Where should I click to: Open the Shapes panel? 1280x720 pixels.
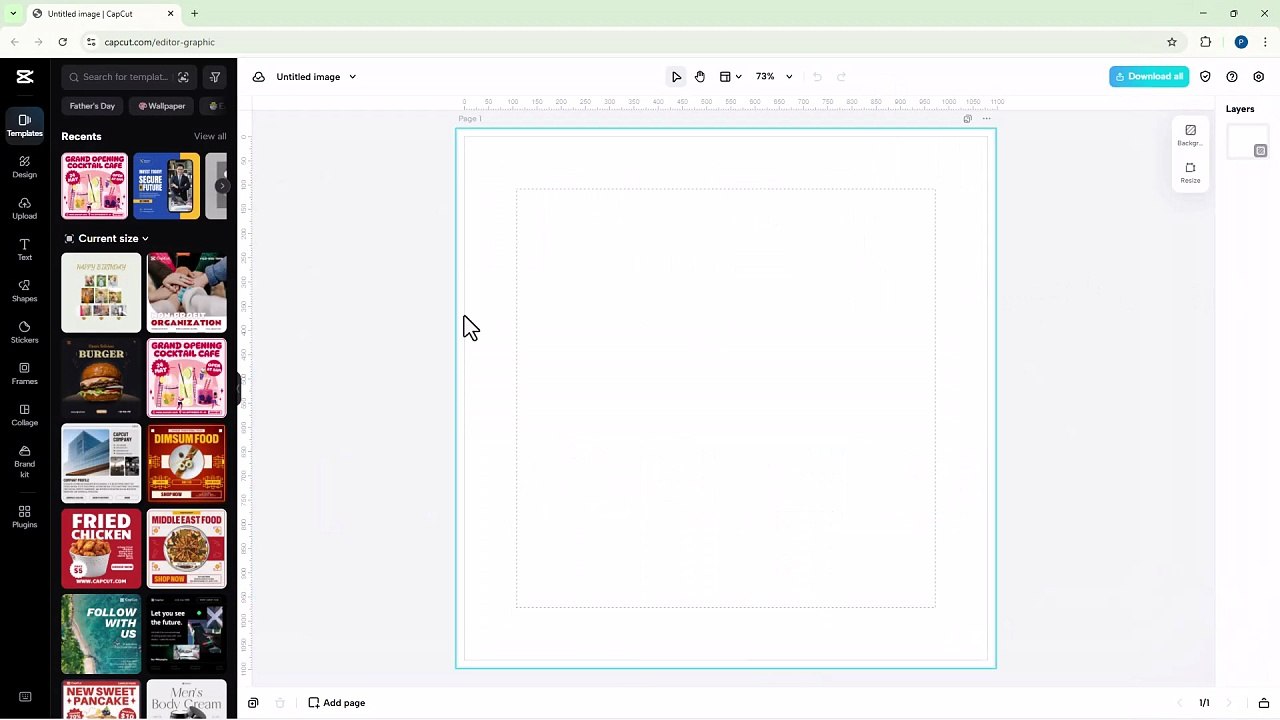24,291
